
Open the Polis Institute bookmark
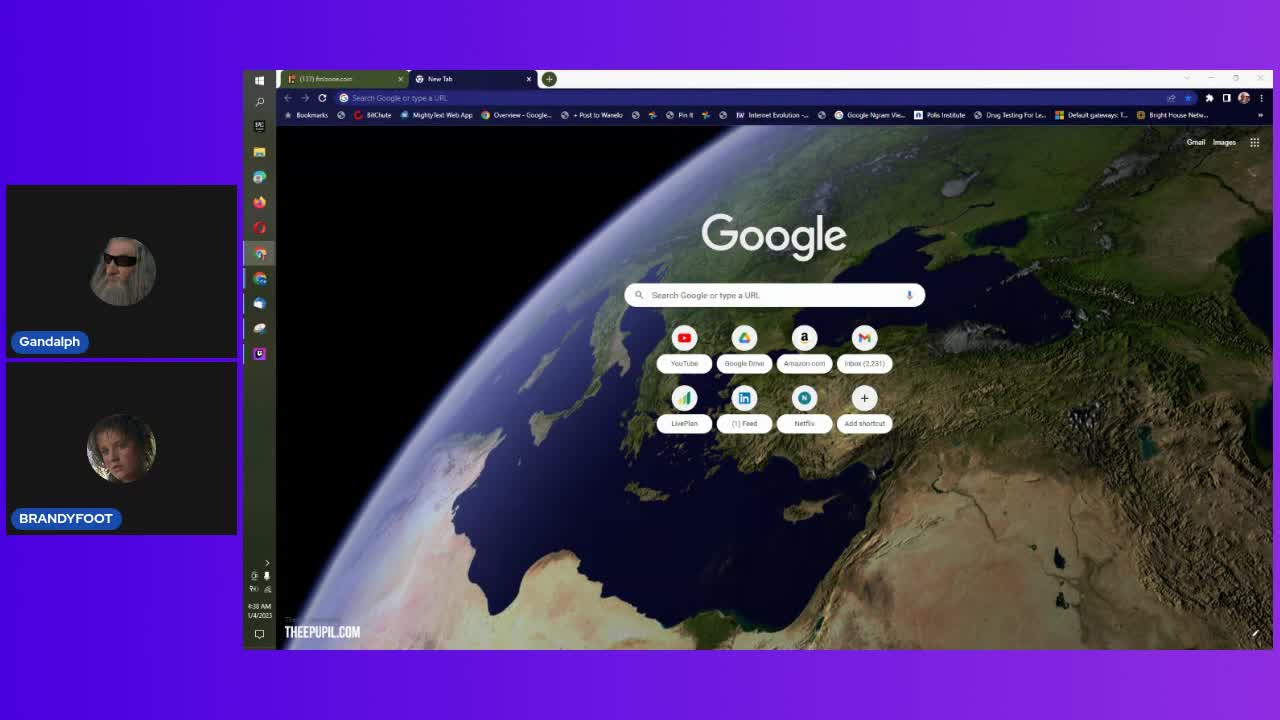tap(940, 115)
